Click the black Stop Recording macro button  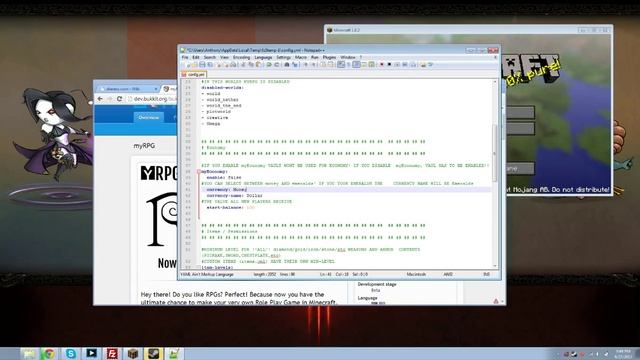389,64
